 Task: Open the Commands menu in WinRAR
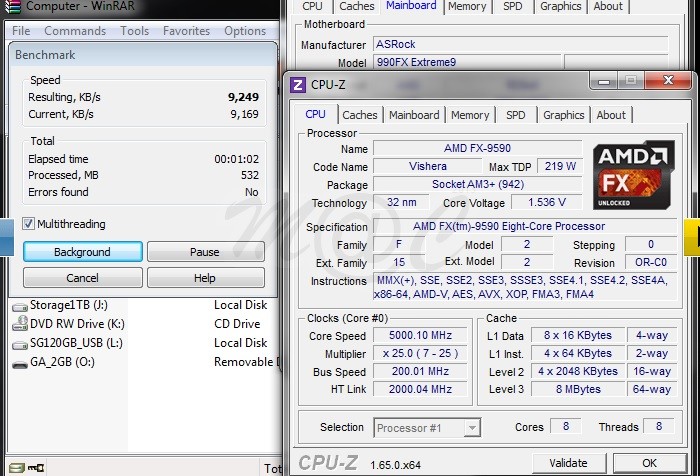coord(75,31)
